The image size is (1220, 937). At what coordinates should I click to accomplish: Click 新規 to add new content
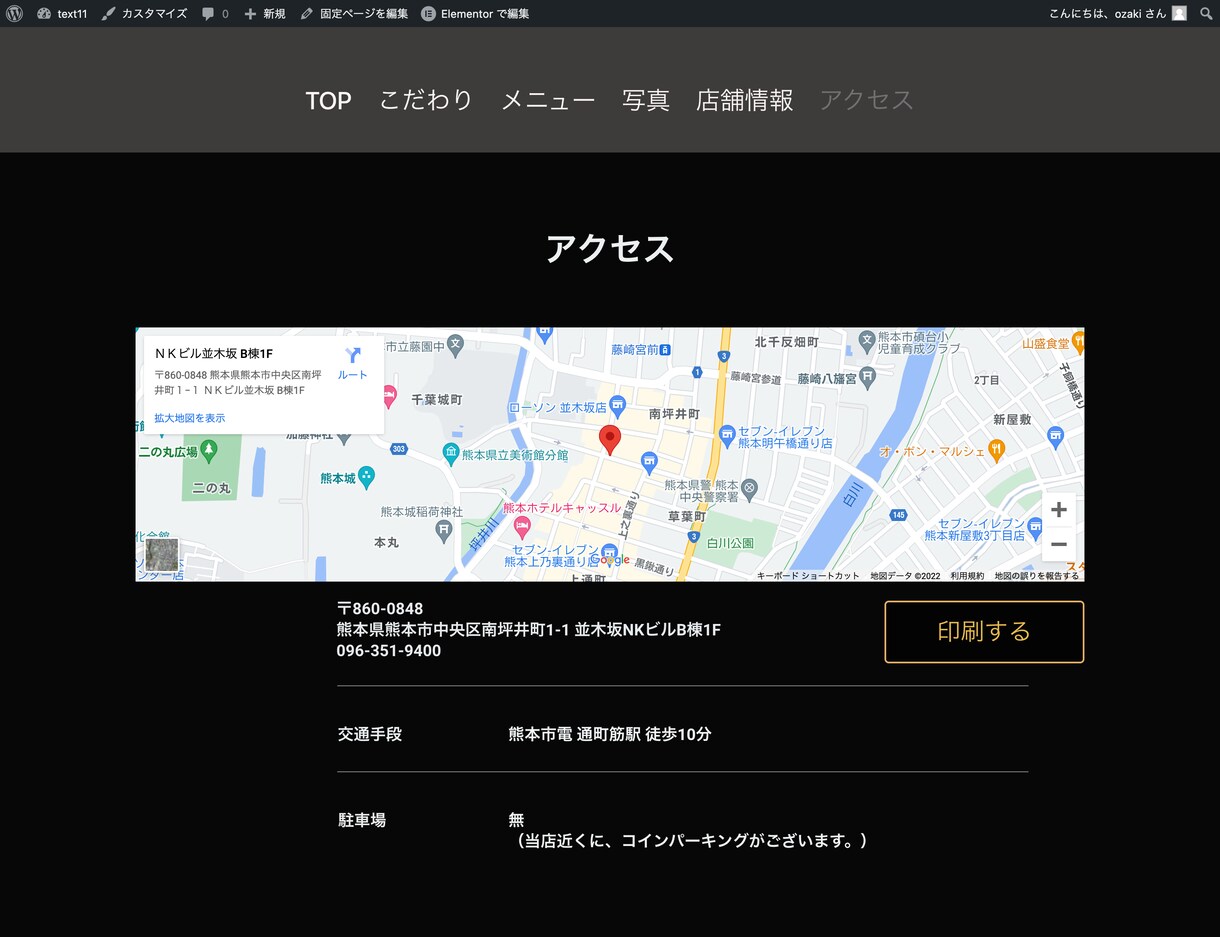265,13
